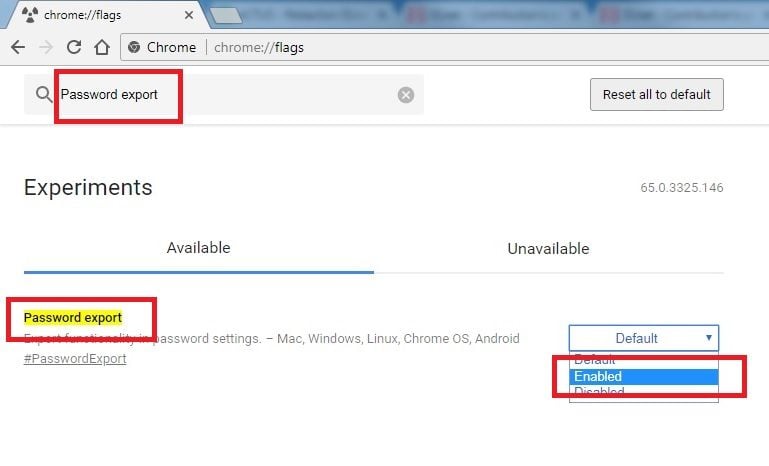Click version number 65.0.3325.146
This screenshot has width=769, height=466.
point(682,188)
